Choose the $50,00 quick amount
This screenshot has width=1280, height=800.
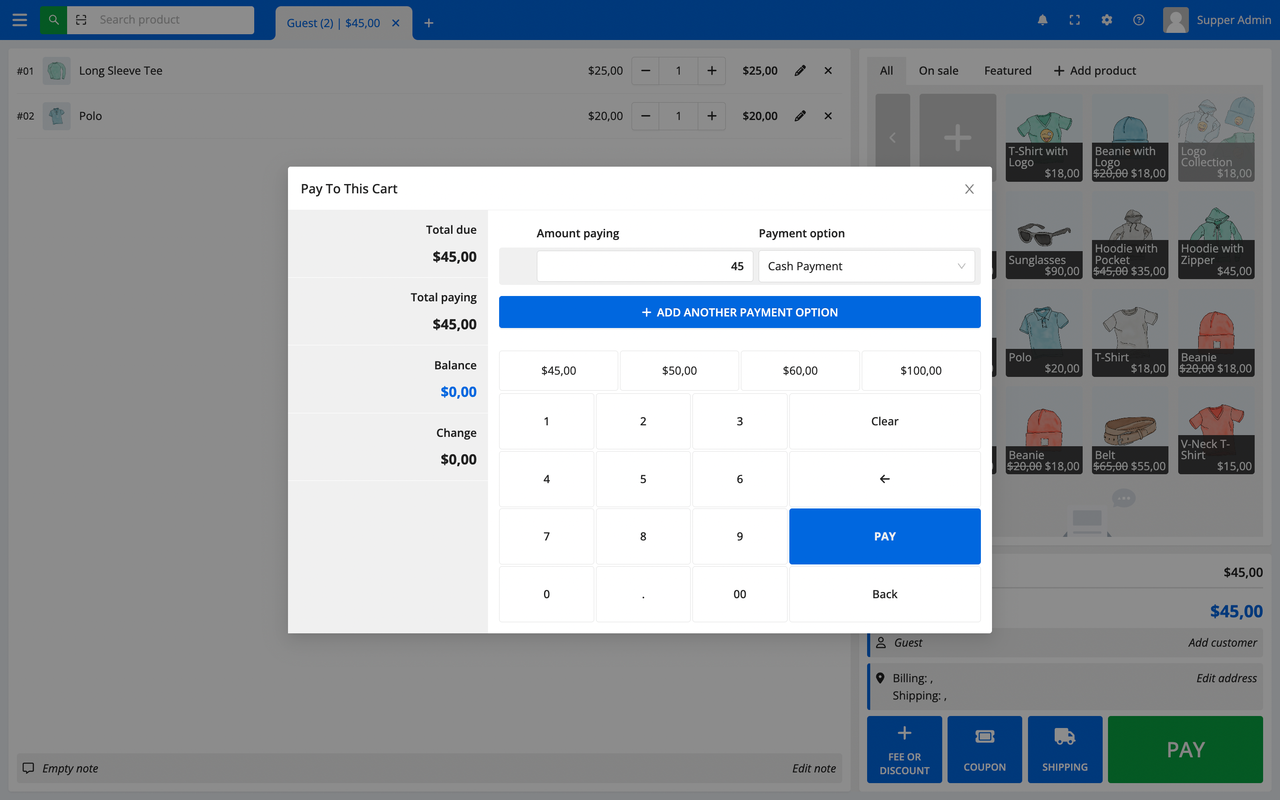tap(679, 371)
